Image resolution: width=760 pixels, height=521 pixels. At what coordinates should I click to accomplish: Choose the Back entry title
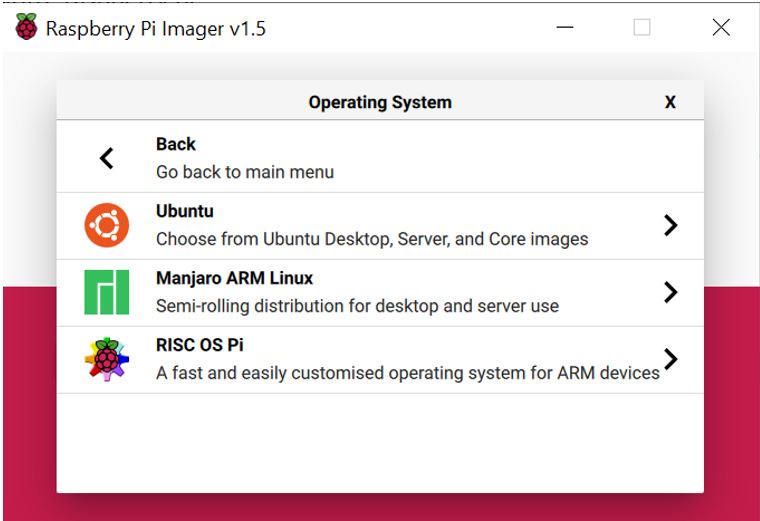pos(176,144)
